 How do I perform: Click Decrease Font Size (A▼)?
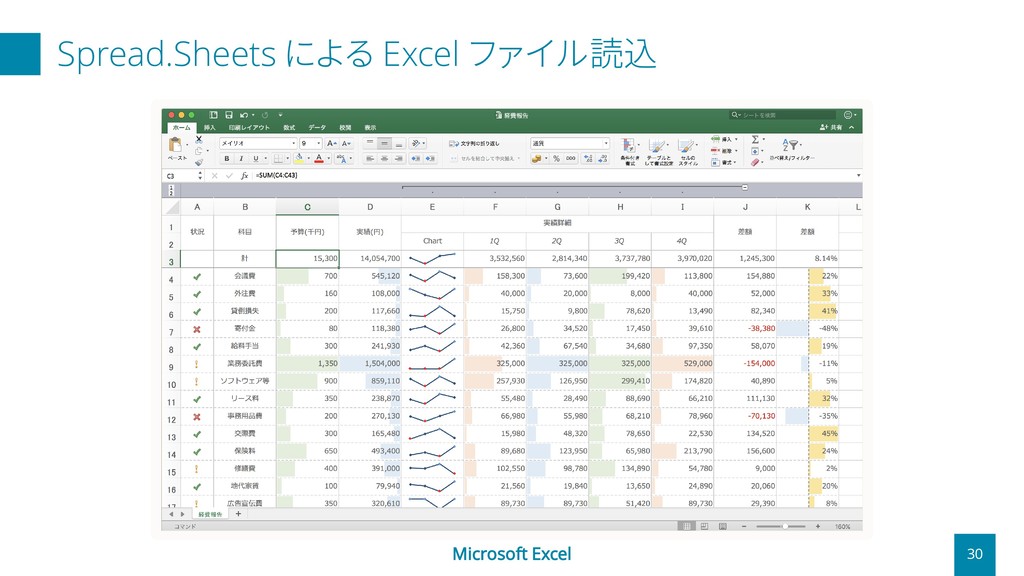pos(347,143)
